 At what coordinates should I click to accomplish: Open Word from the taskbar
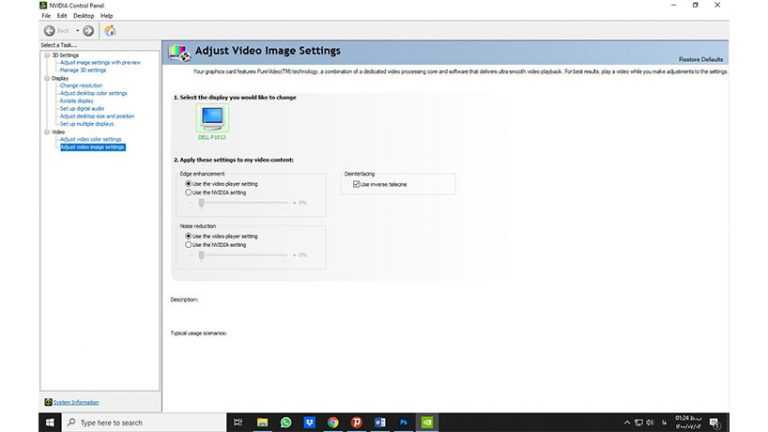click(380, 422)
